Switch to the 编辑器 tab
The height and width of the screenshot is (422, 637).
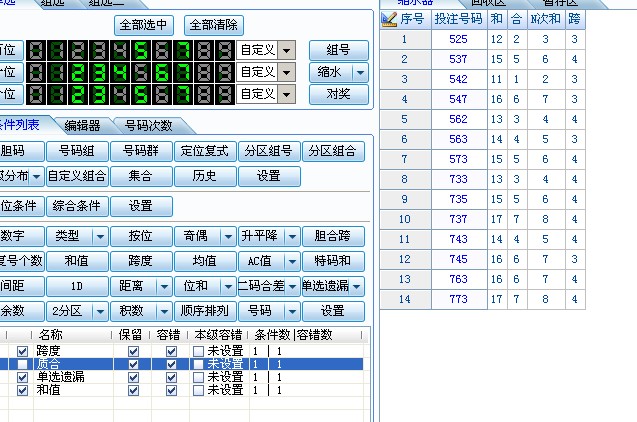coord(82,126)
